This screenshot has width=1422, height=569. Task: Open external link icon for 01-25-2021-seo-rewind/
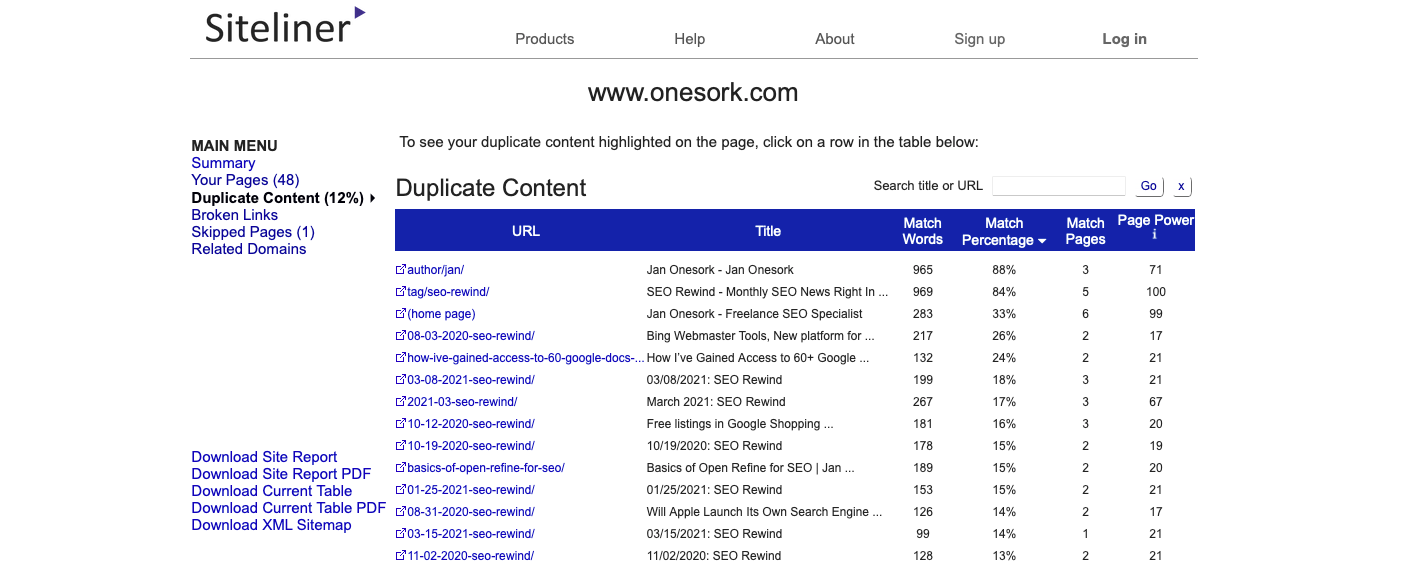click(x=401, y=490)
